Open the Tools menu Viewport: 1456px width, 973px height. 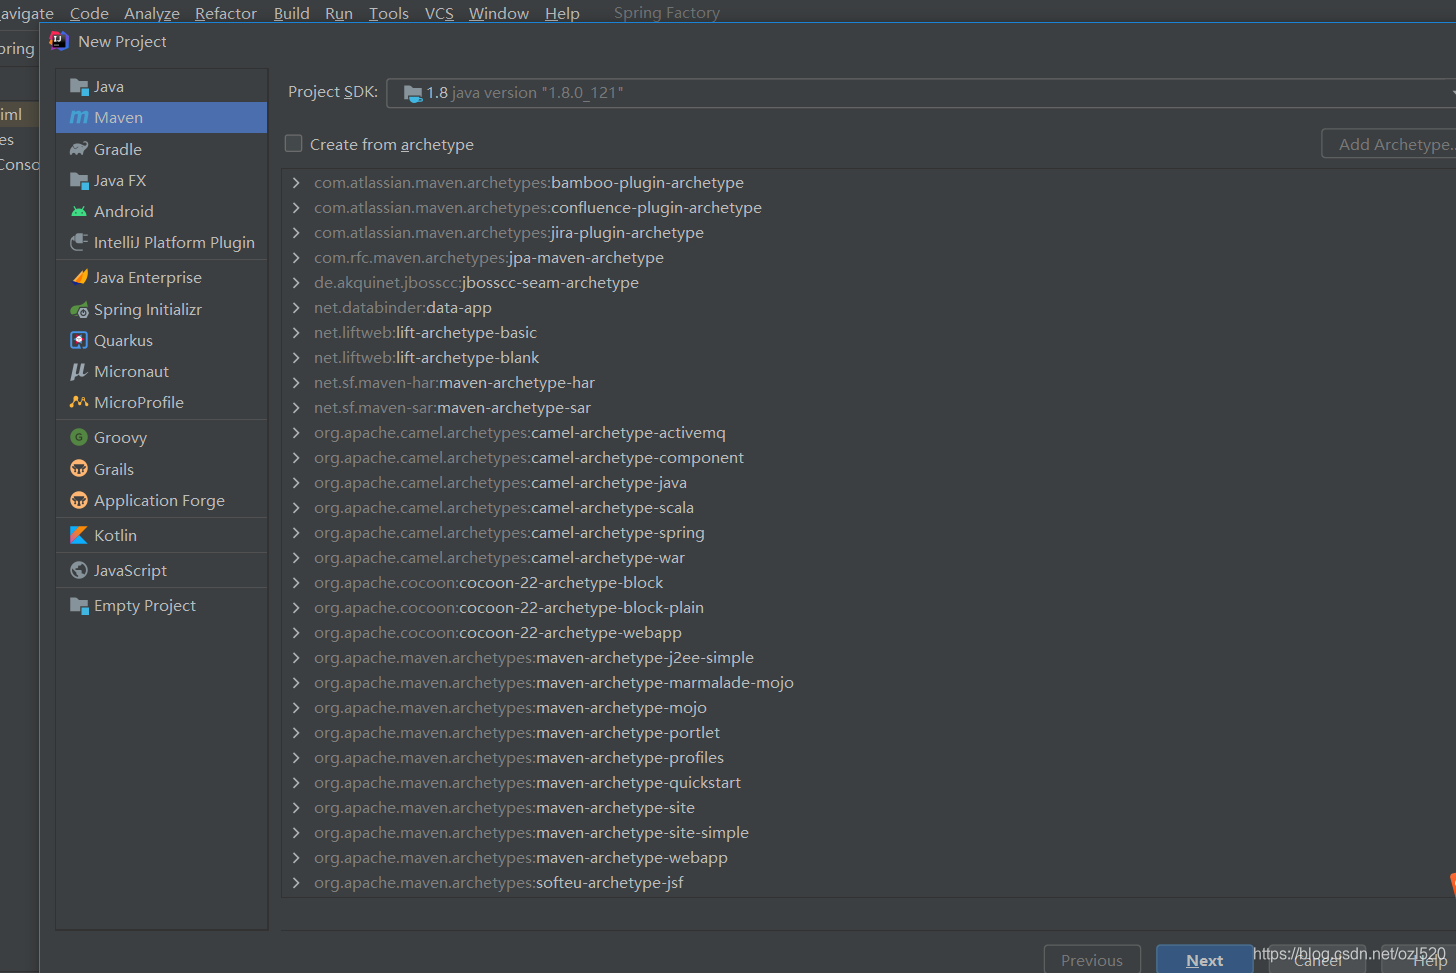click(x=389, y=13)
